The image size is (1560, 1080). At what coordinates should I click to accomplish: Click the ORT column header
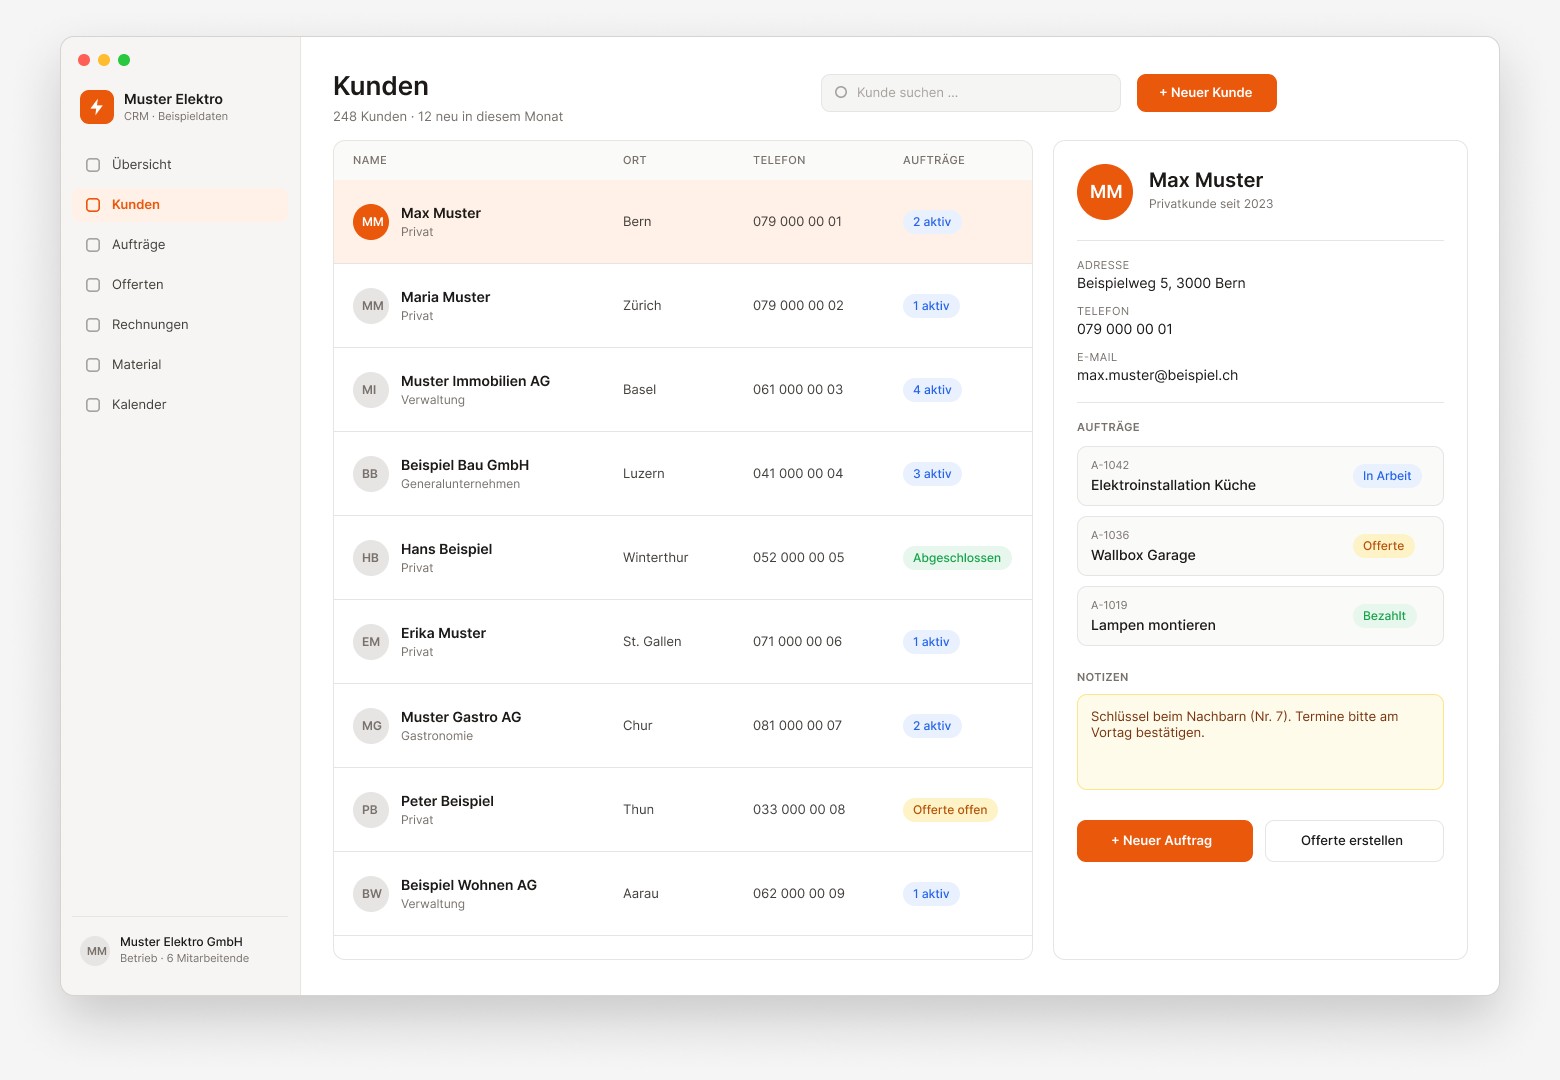click(x=635, y=160)
